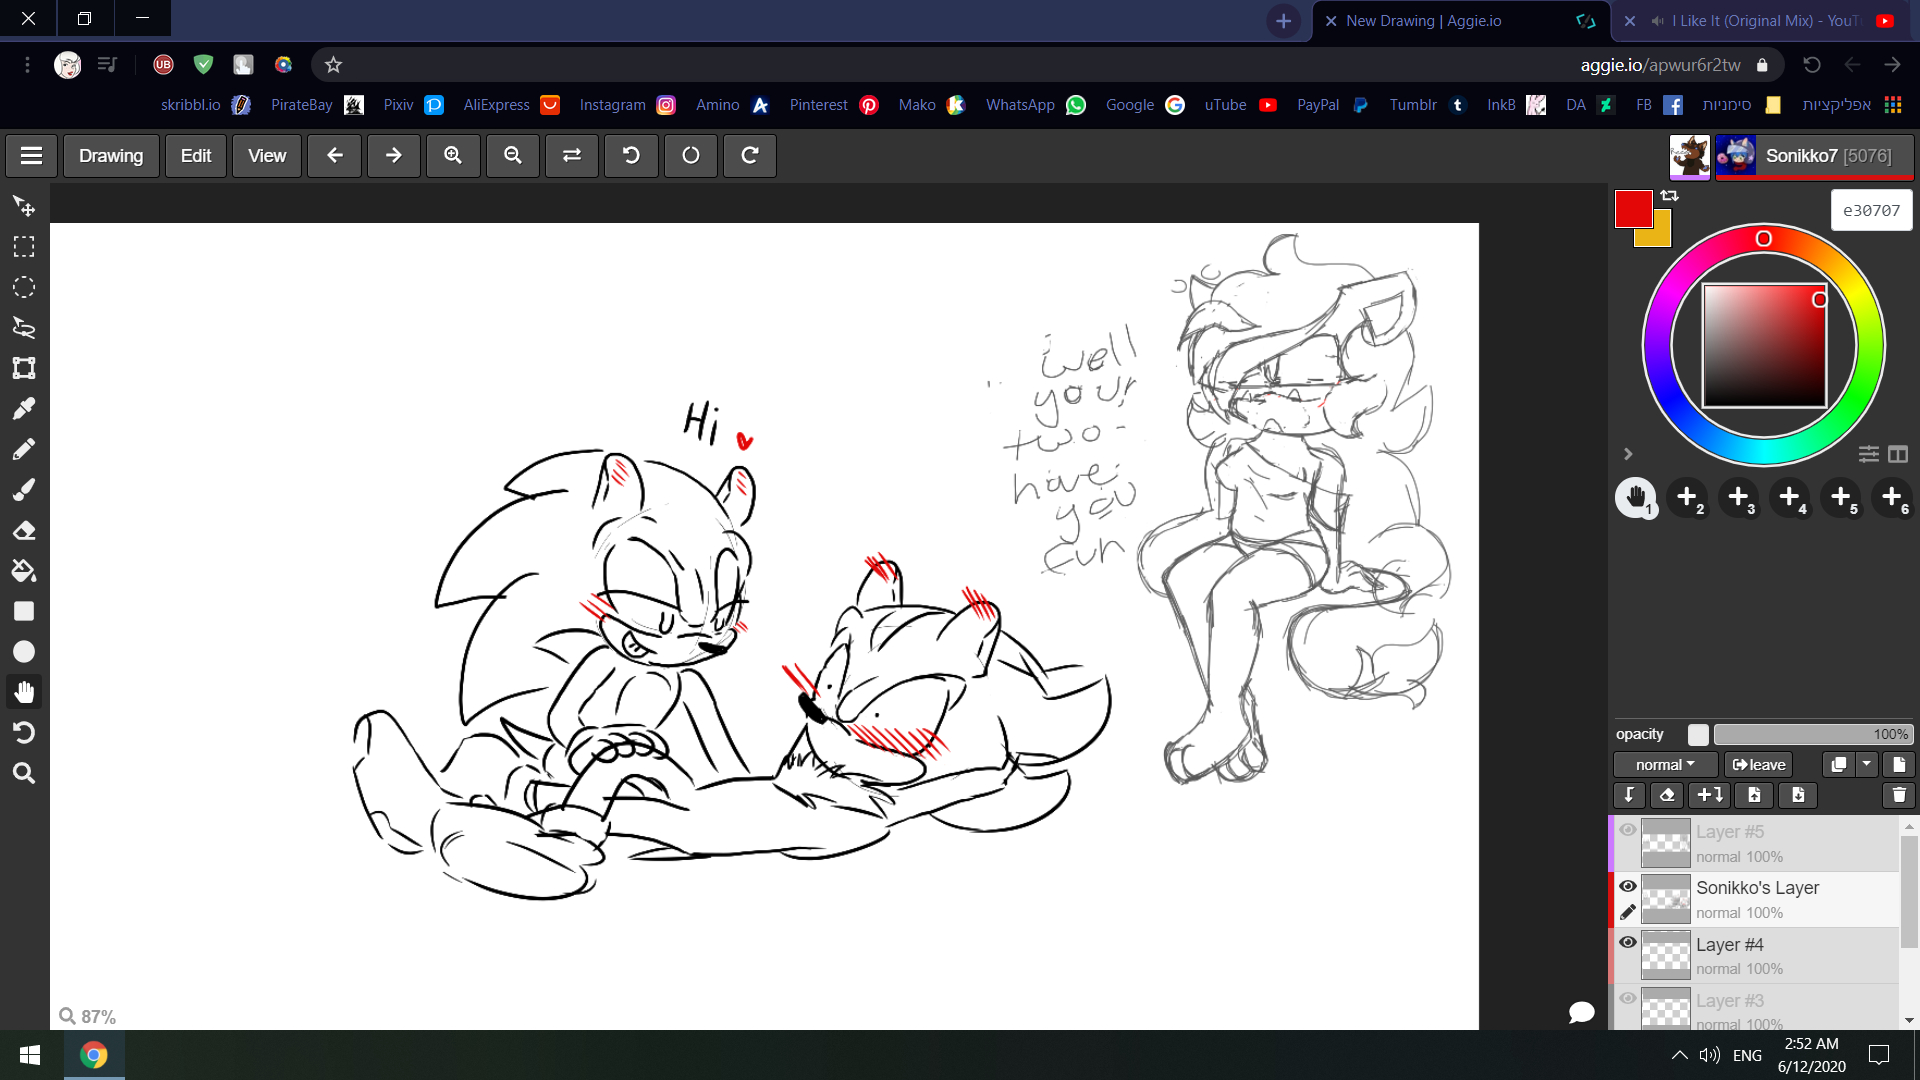
Task: Switch to the New Drawing Aggie.io tab
Action: click(1461, 21)
